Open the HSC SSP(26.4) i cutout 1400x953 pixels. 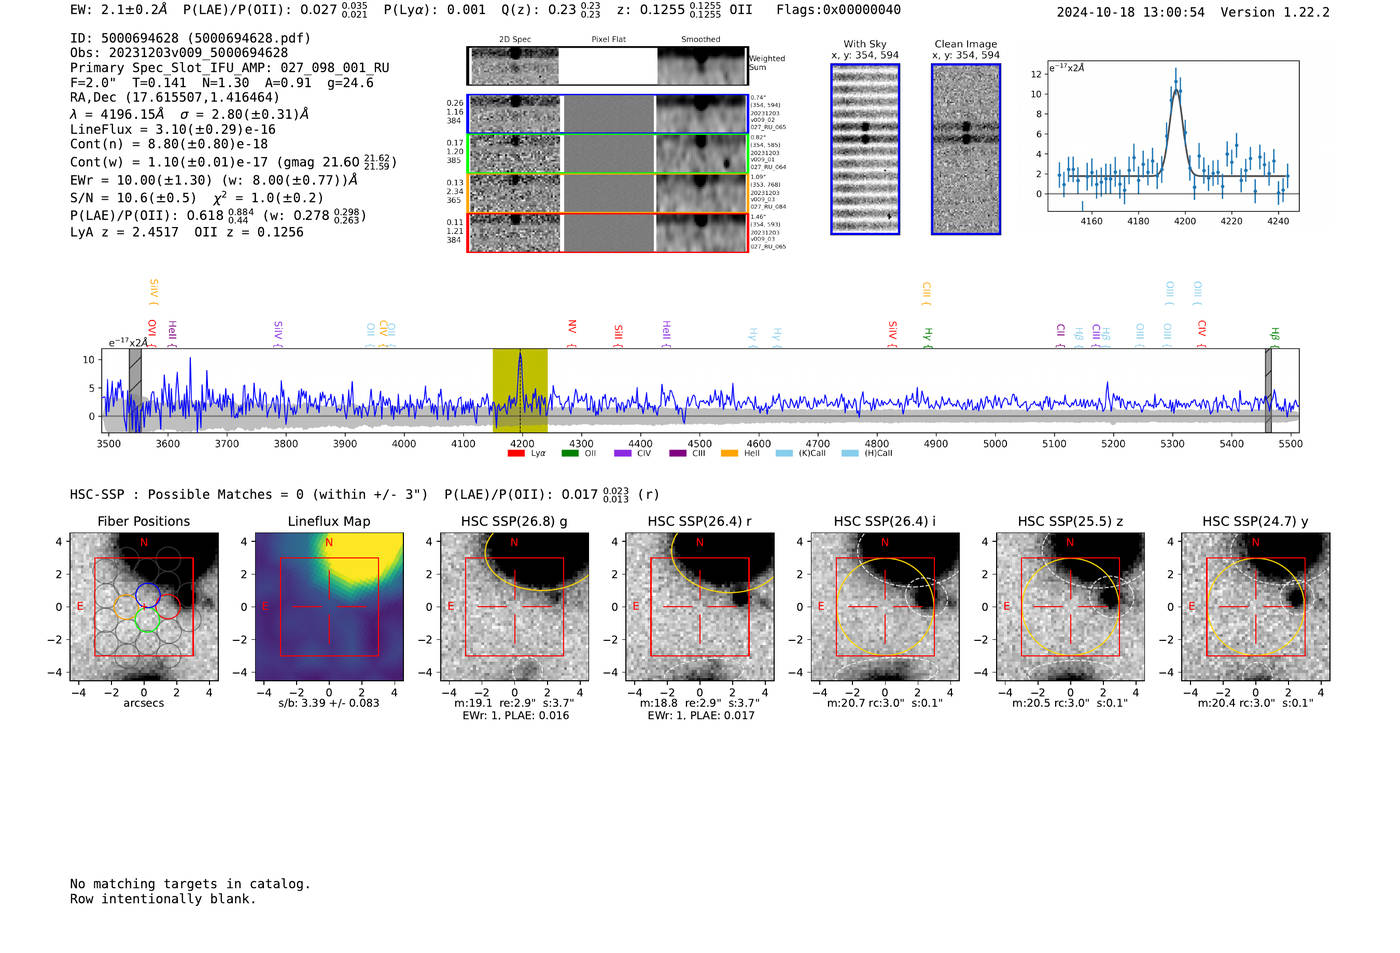click(x=885, y=607)
